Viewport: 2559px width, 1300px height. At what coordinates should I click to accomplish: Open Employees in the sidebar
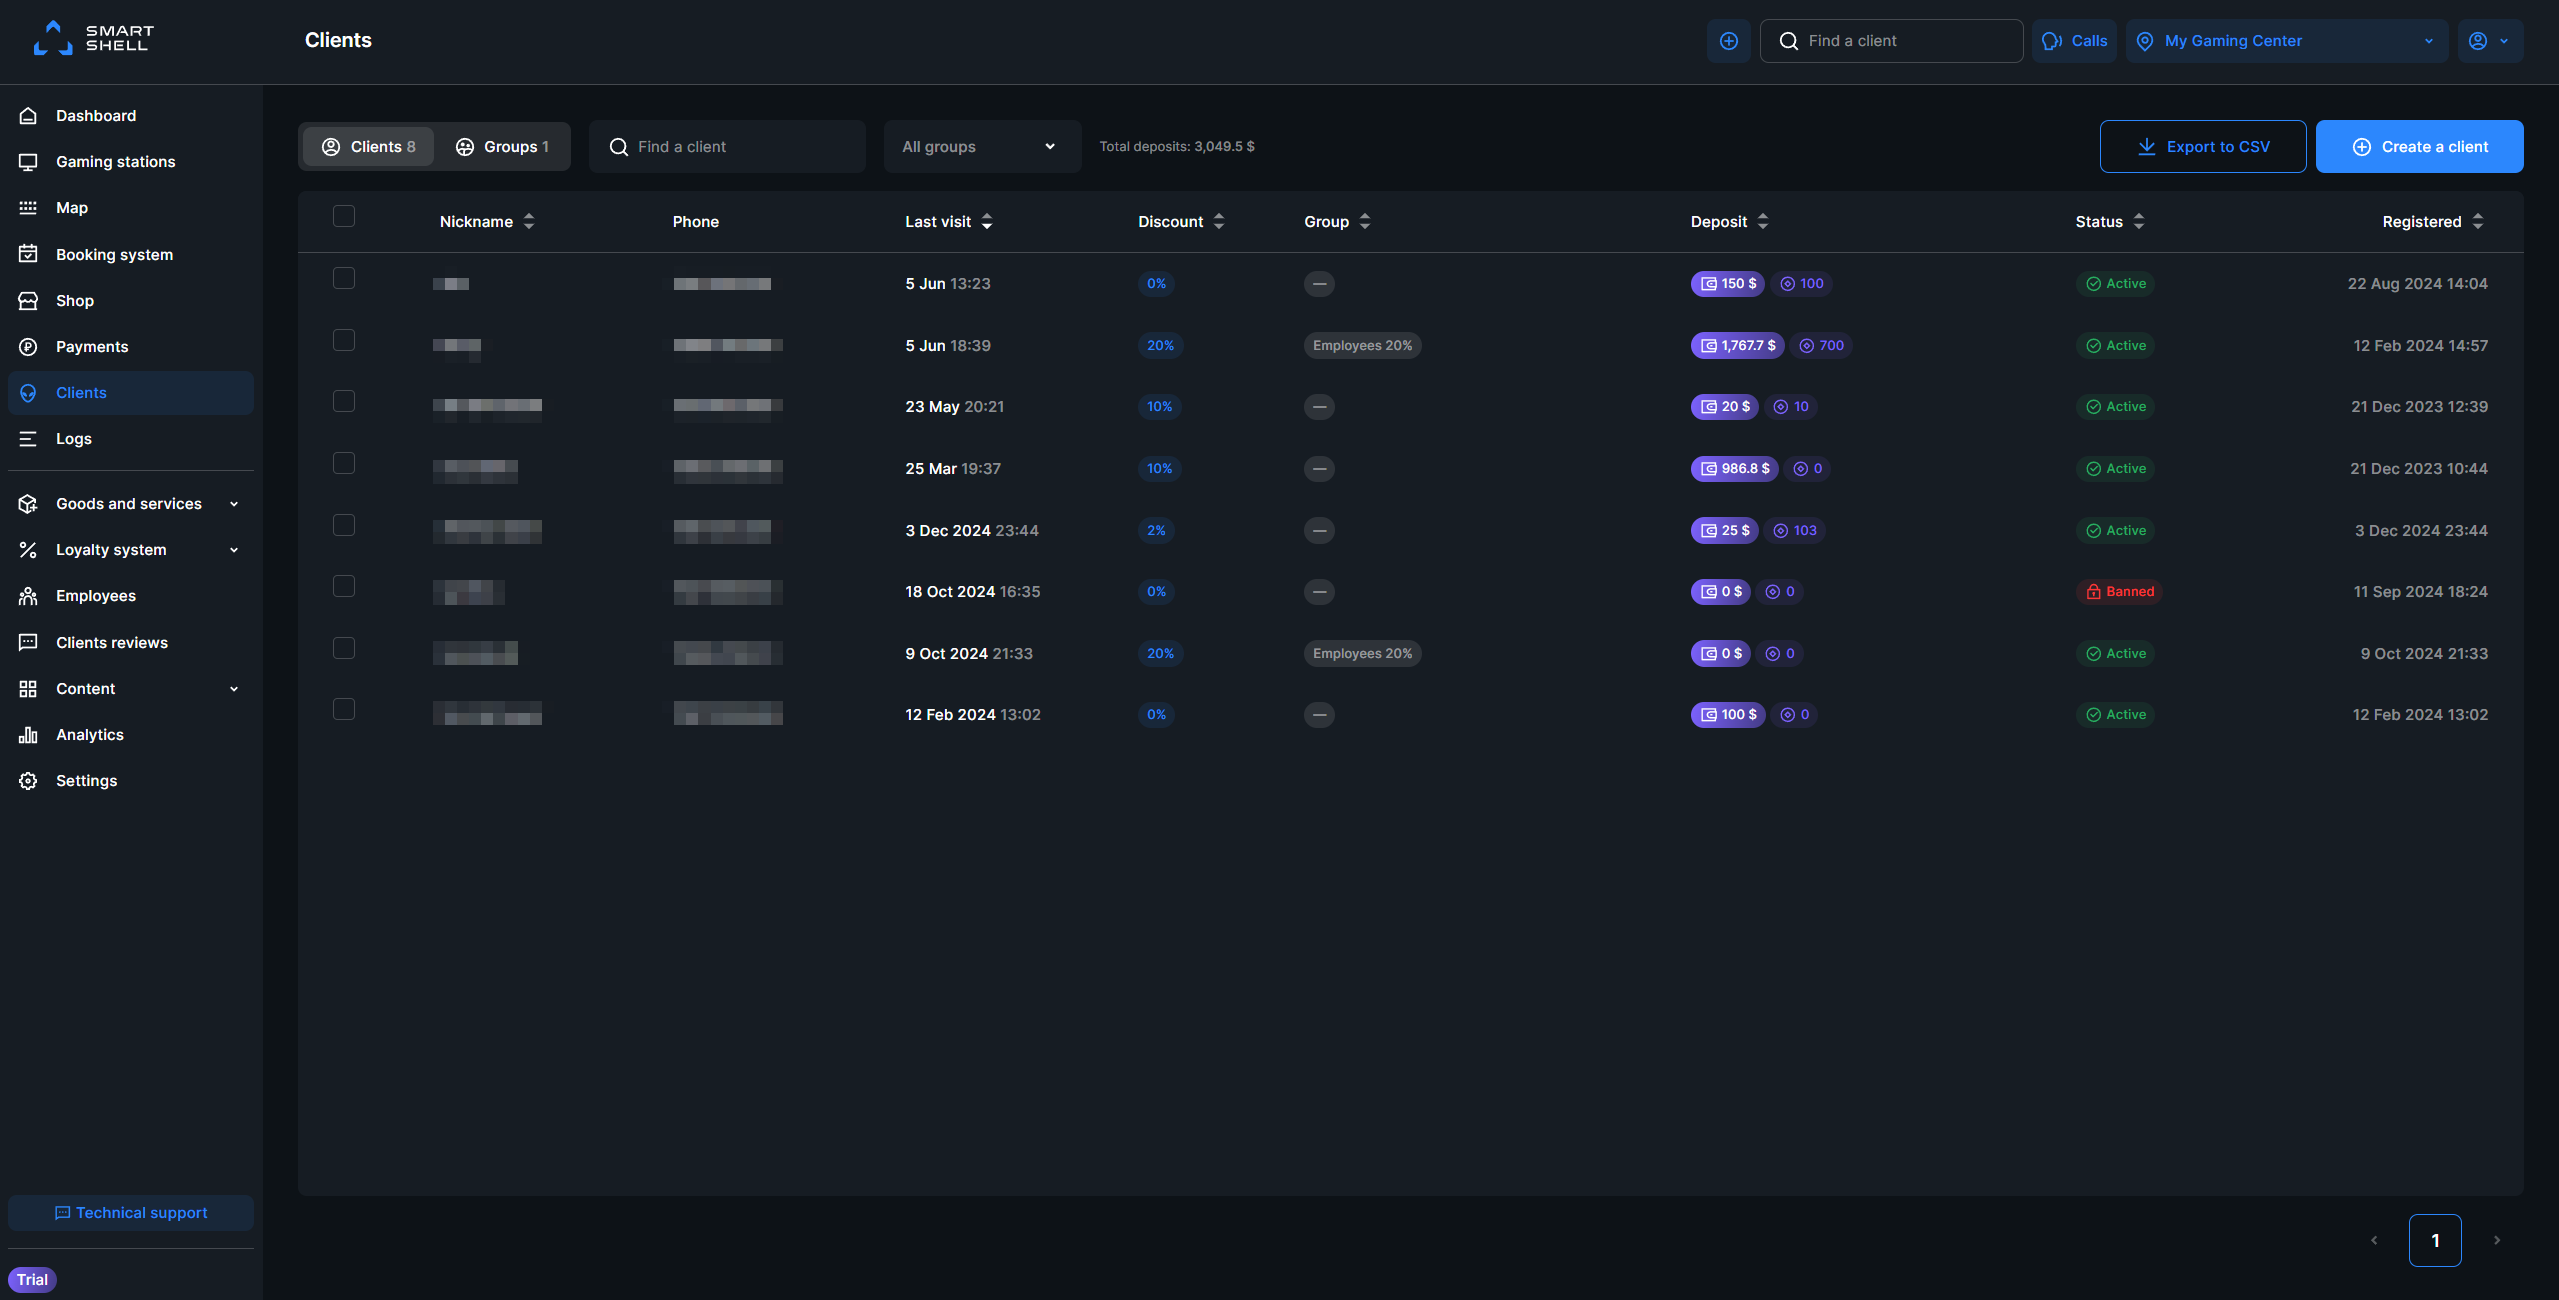point(131,596)
